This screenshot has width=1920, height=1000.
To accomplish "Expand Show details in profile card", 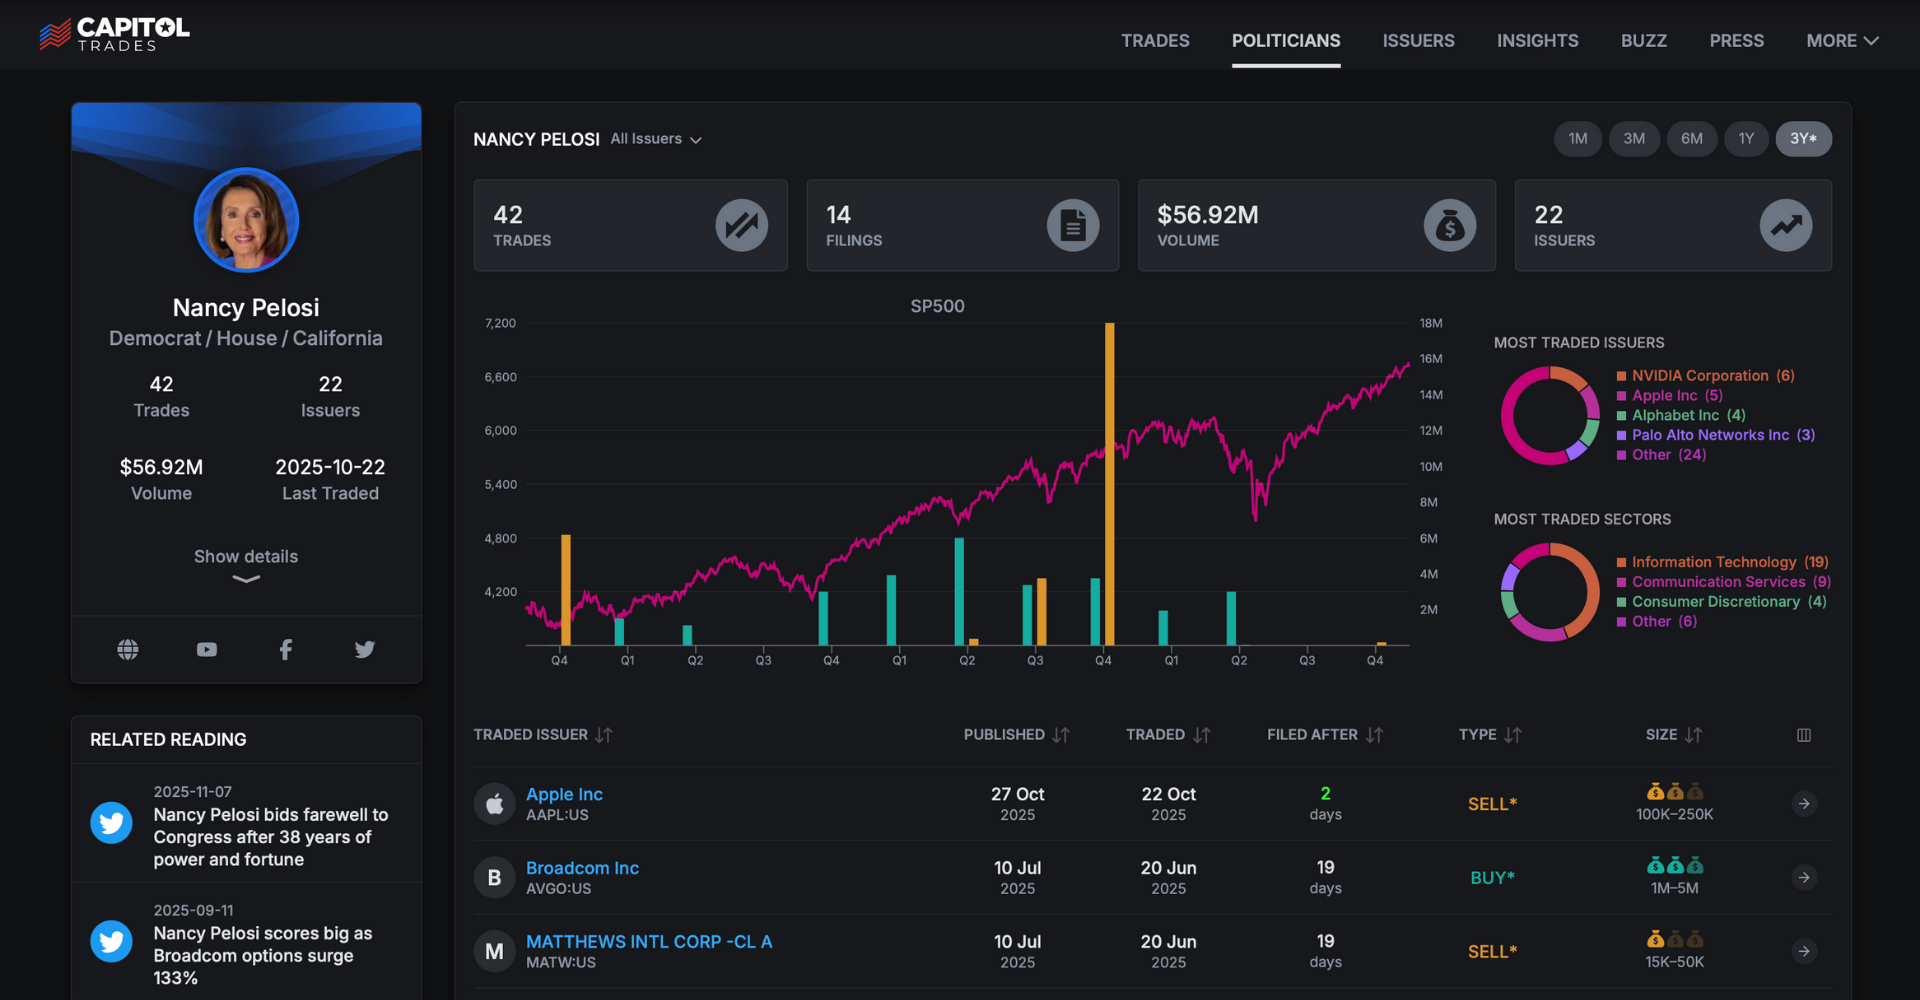I will (x=246, y=564).
